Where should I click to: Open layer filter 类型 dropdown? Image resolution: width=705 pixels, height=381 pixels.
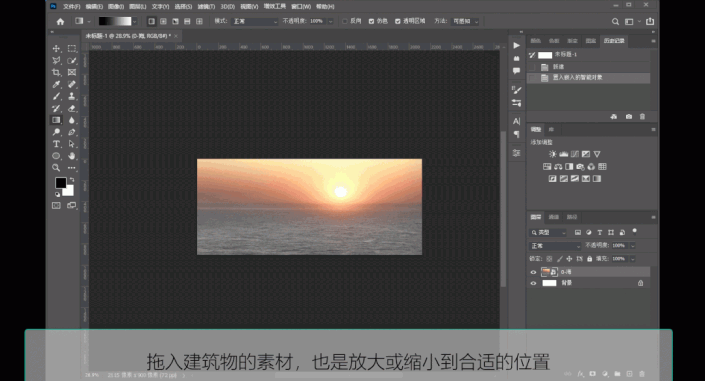548,233
